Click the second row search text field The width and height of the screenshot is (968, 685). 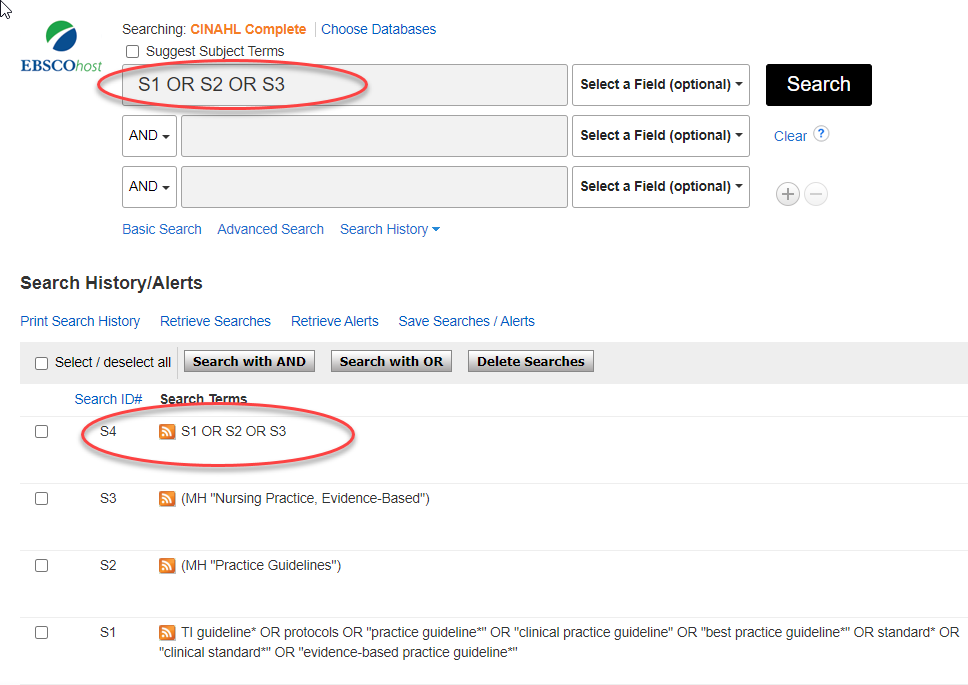point(374,136)
